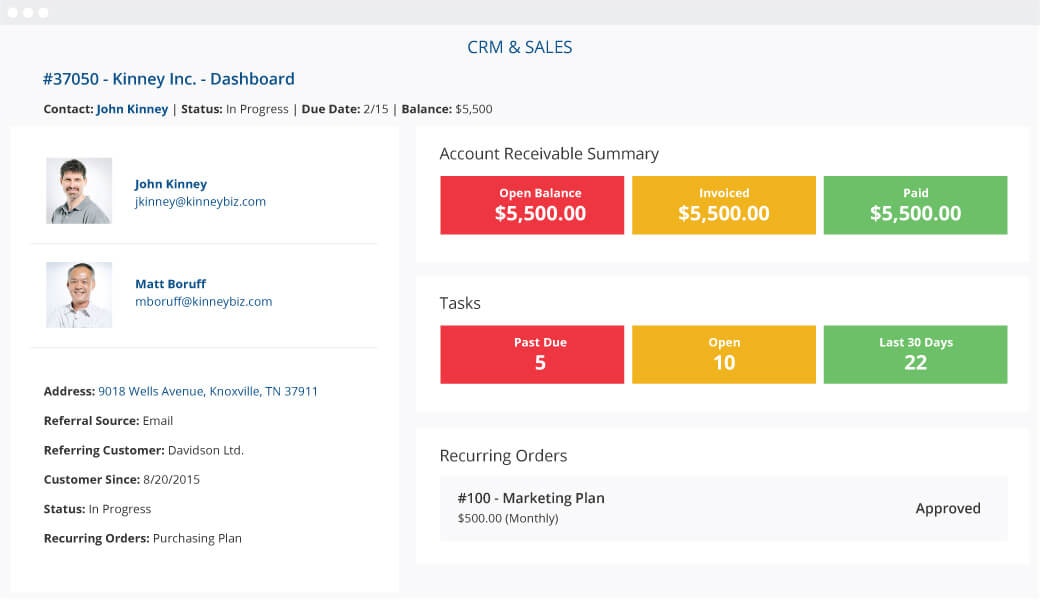This screenshot has width=1040, height=600.
Task: Email jkinney@kinneybiz.com
Action: point(200,202)
